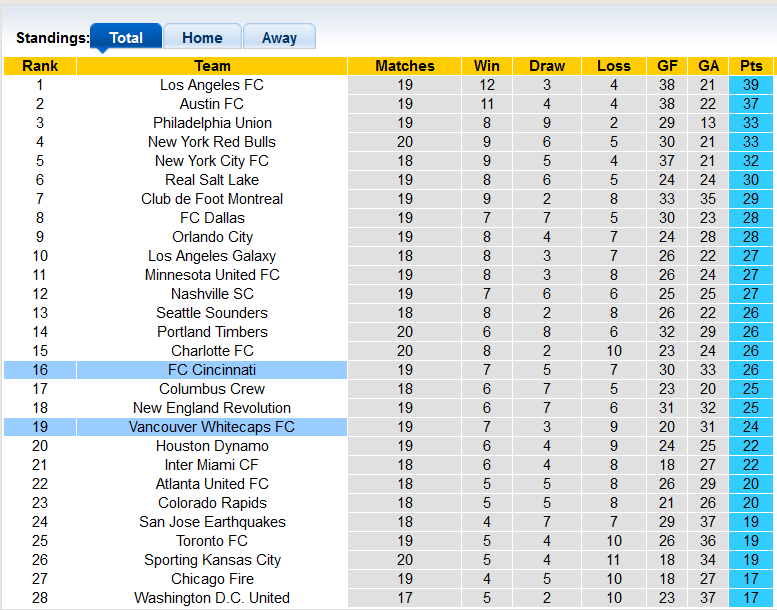
Task: Click Los Angeles FC's 39 points cell
Action: [x=750, y=85]
